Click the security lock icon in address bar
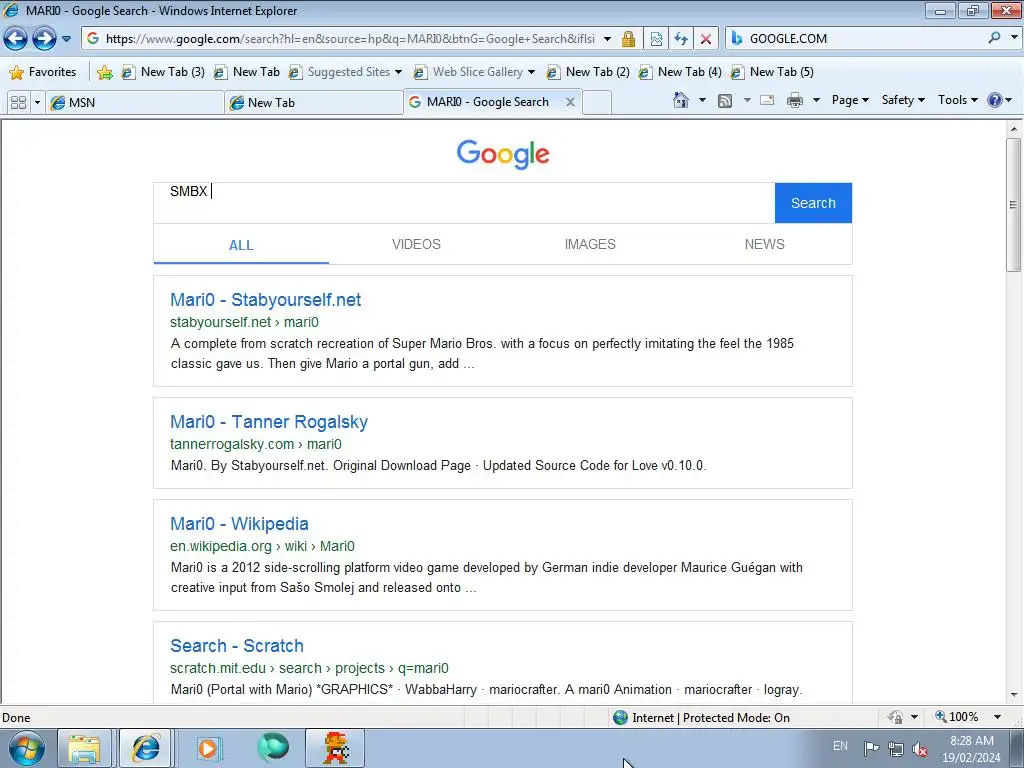Viewport: 1024px width, 768px height. tap(628, 39)
